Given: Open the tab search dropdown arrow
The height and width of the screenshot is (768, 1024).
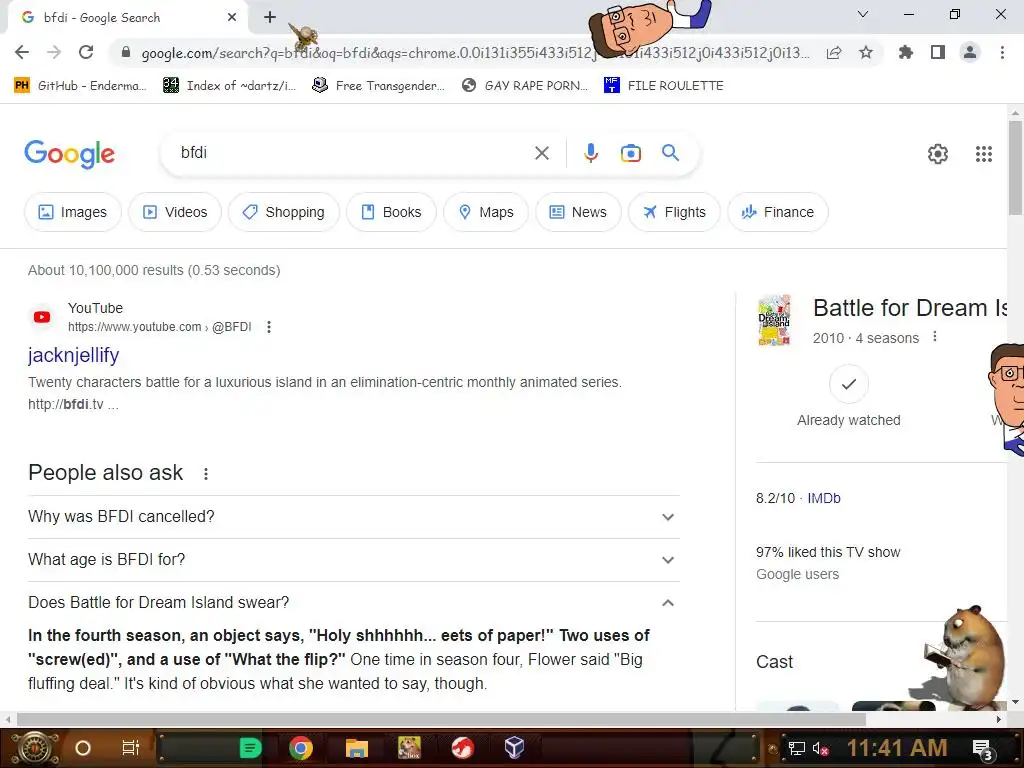Looking at the screenshot, I should [862, 14].
